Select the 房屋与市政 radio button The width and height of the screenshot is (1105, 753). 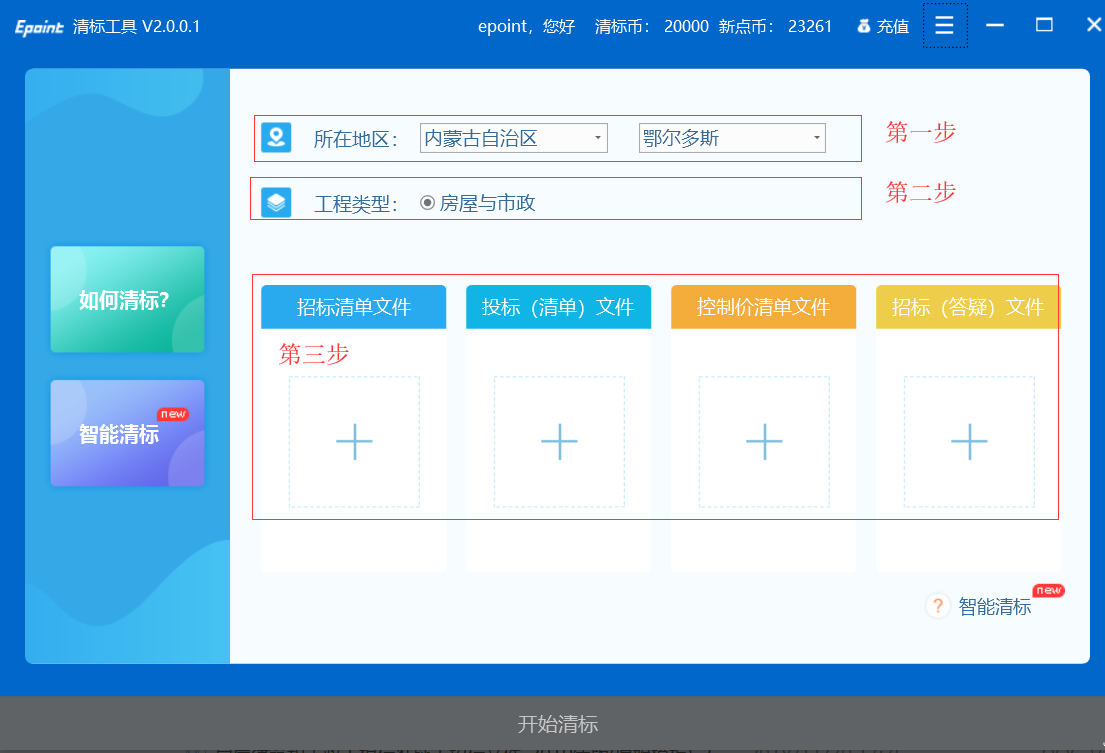pos(428,203)
